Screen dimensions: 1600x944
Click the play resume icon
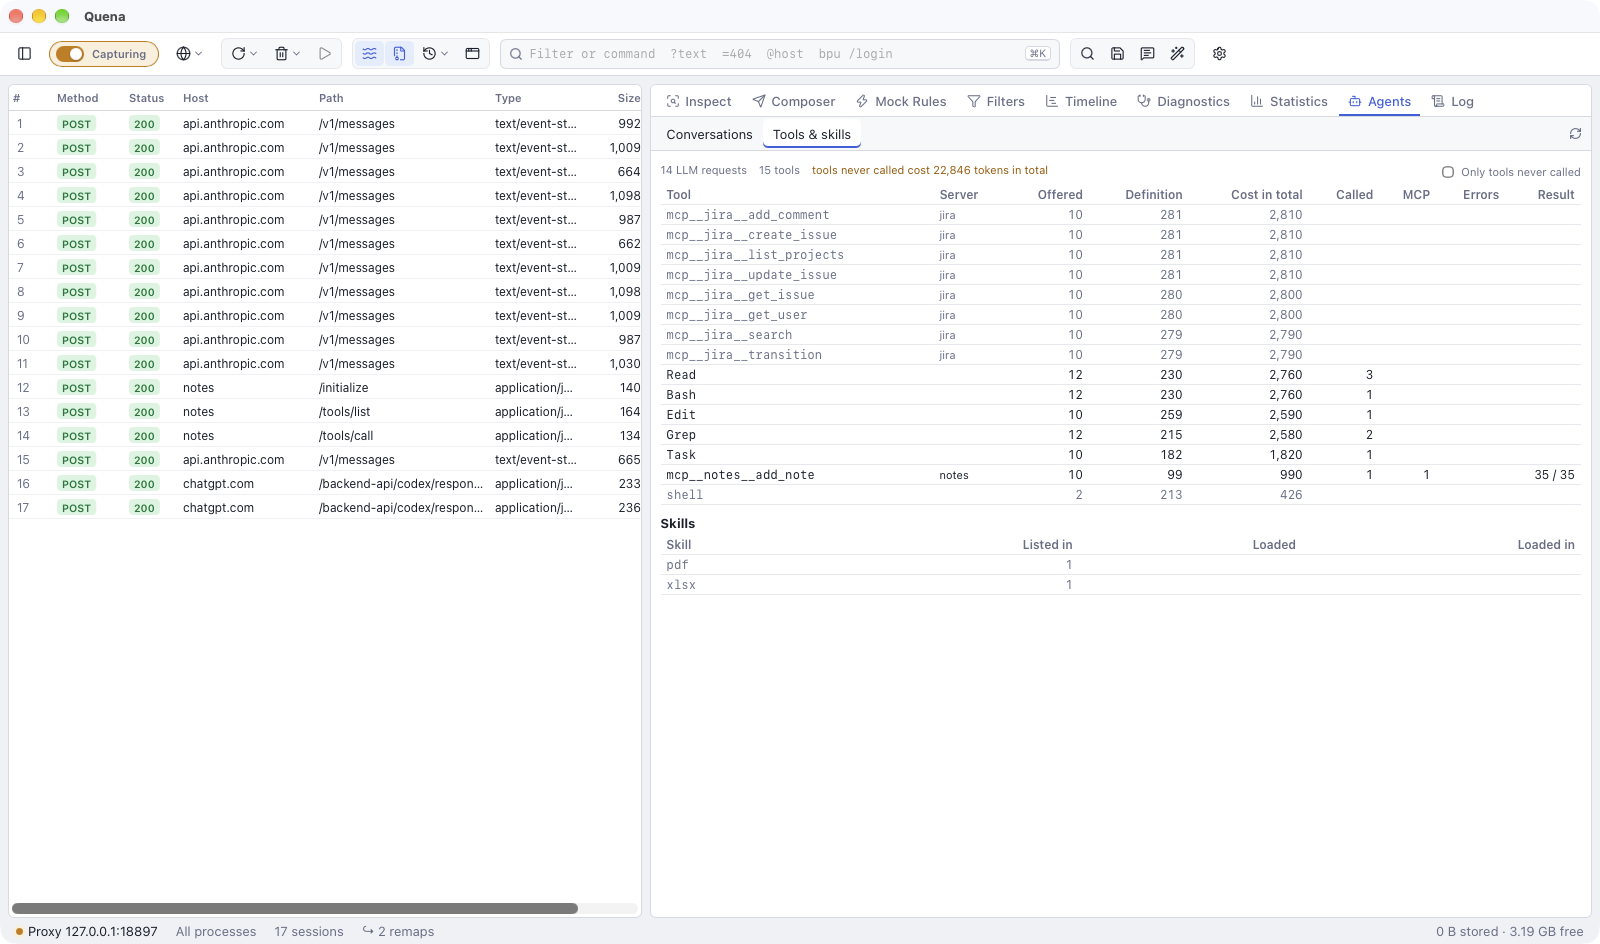click(x=325, y=54)
